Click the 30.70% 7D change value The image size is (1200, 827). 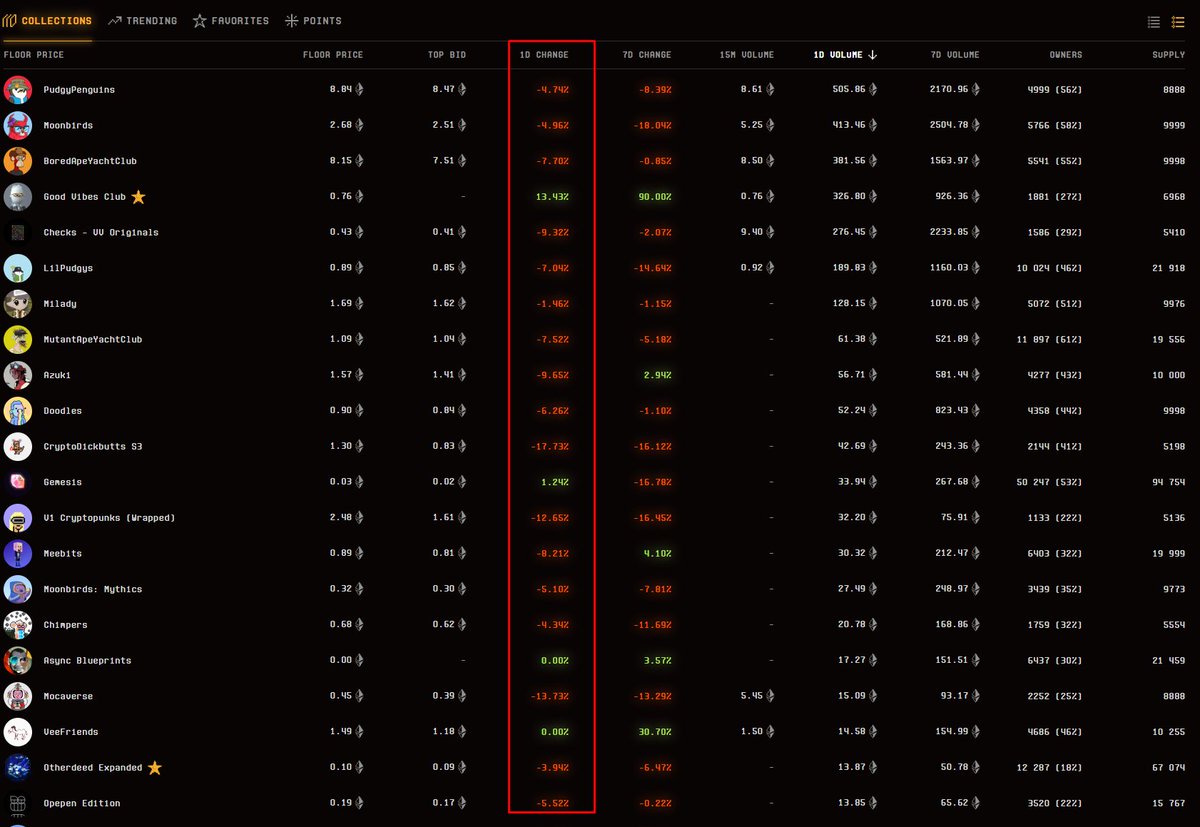coord(655,732)
